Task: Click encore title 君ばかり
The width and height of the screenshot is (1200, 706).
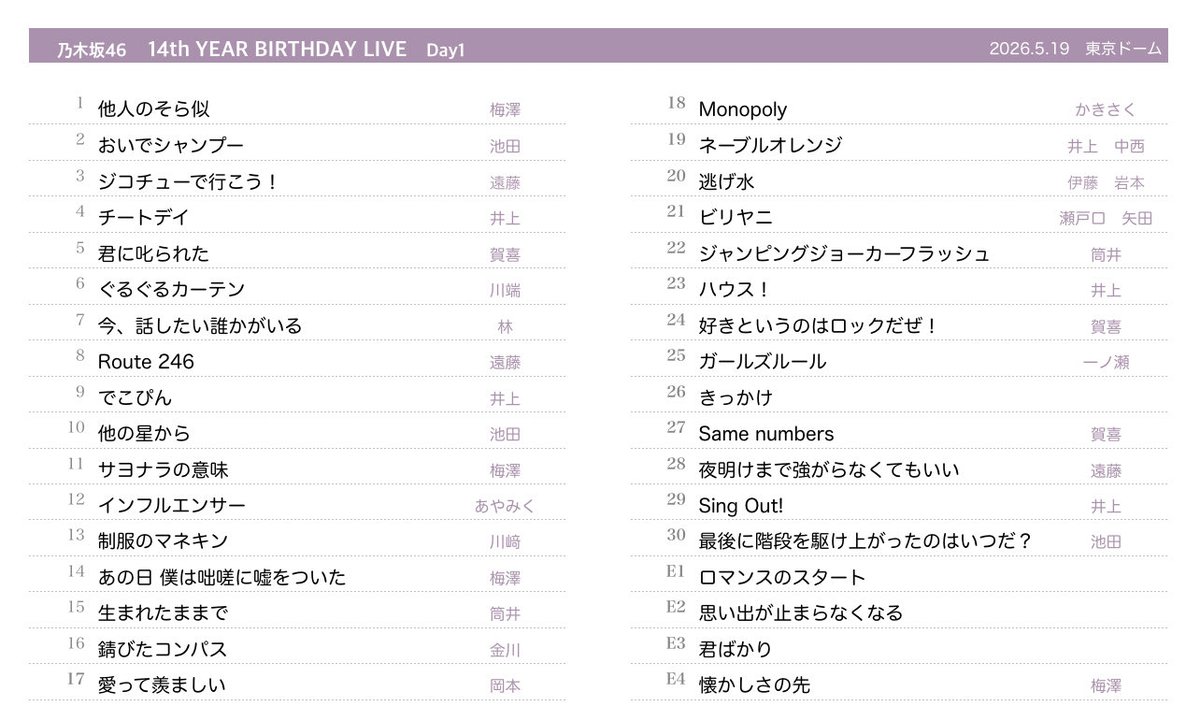Action: [x=735, y=649]
